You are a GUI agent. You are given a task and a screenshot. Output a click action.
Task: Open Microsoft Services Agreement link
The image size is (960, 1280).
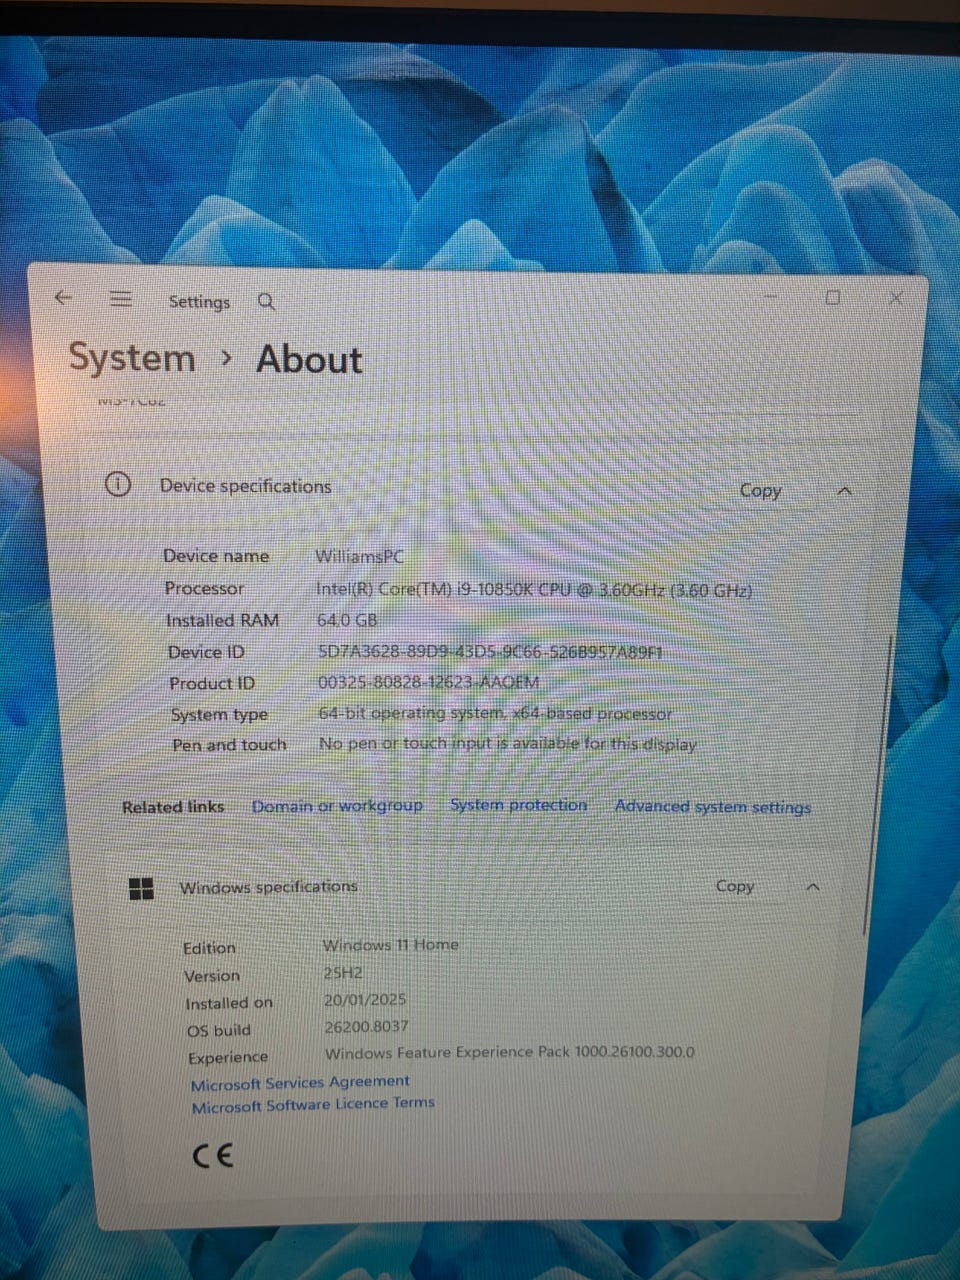[300, 1082]
